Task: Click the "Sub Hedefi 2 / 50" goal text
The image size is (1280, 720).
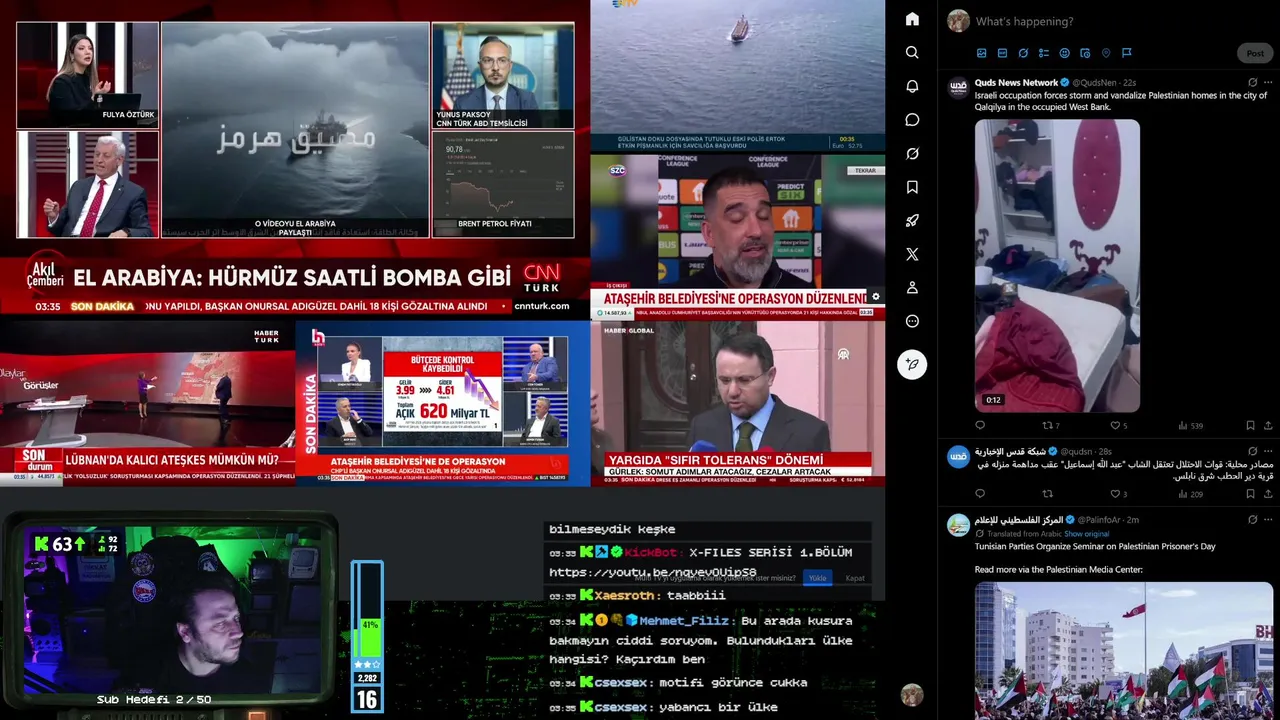Action: (x=154, y=700)
